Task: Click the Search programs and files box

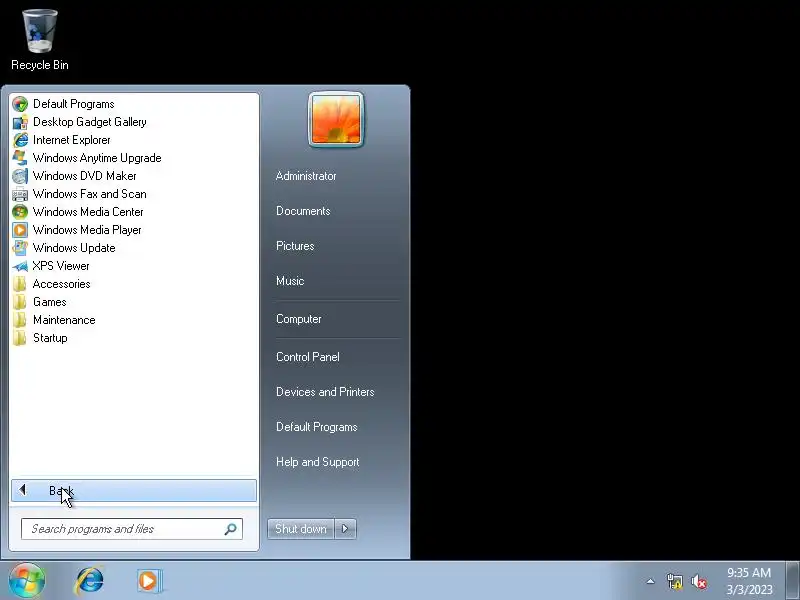Action: pyautogui.click(x=132, y=529)
